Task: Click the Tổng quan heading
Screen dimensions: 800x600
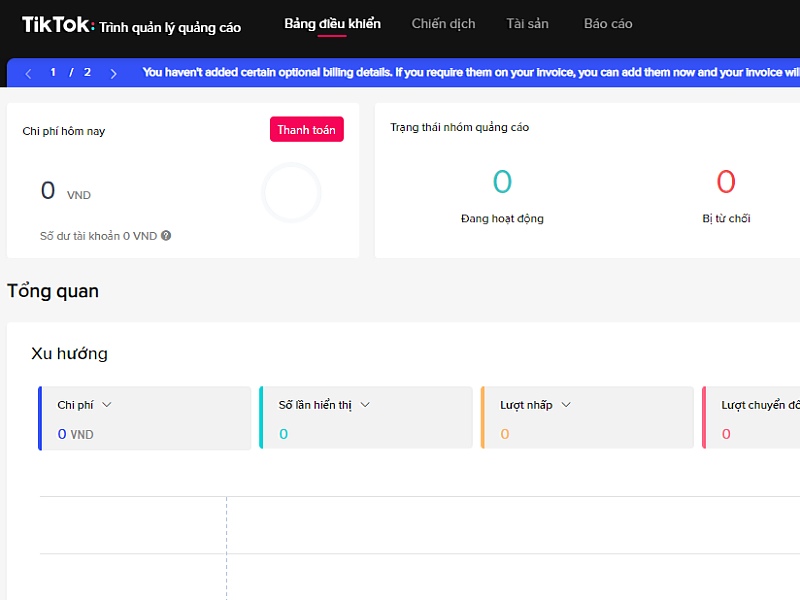Action: 53,291
